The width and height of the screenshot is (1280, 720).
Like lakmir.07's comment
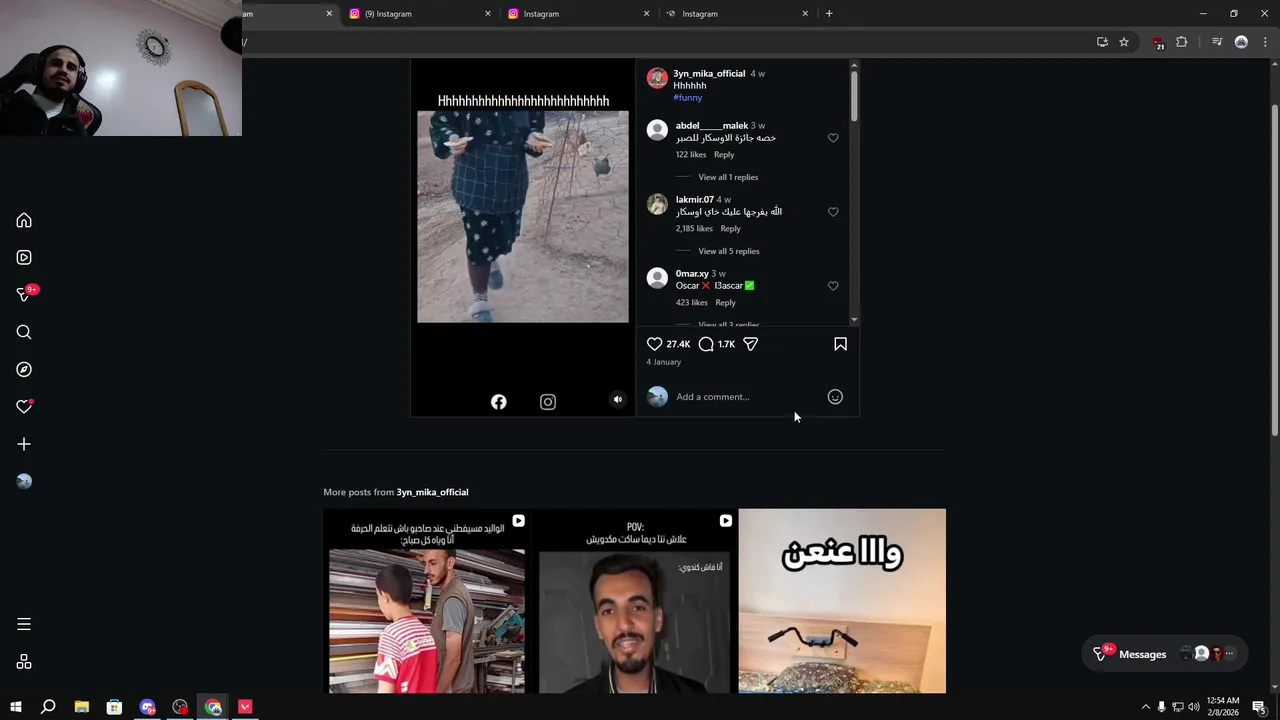833,212
